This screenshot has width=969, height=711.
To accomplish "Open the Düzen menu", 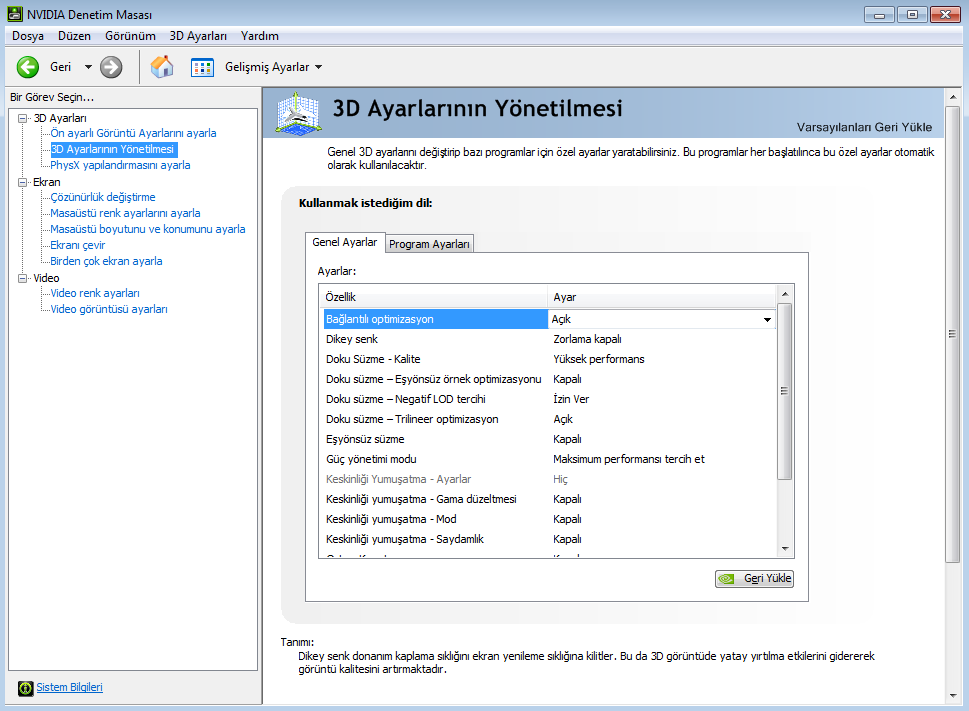I will (74, 36).
